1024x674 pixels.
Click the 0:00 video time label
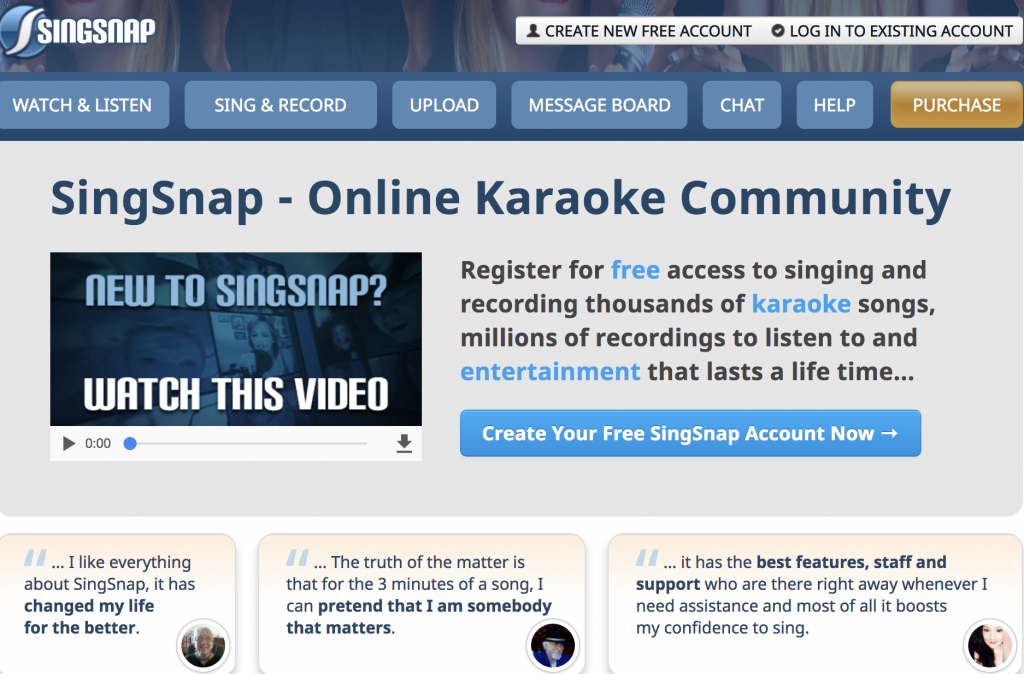tap(98, 443)
